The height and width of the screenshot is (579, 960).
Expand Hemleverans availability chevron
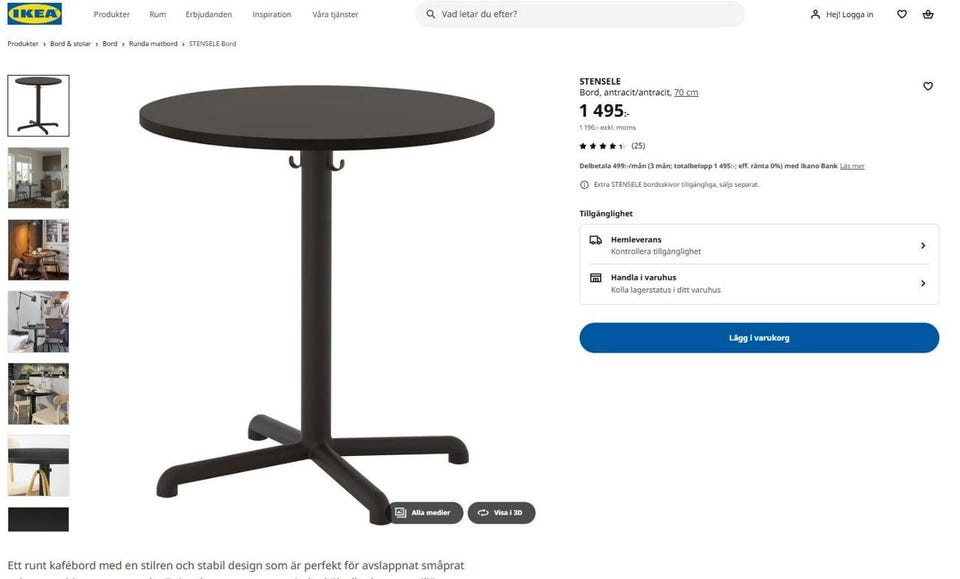pyautogui.click(x=923, y=245)
